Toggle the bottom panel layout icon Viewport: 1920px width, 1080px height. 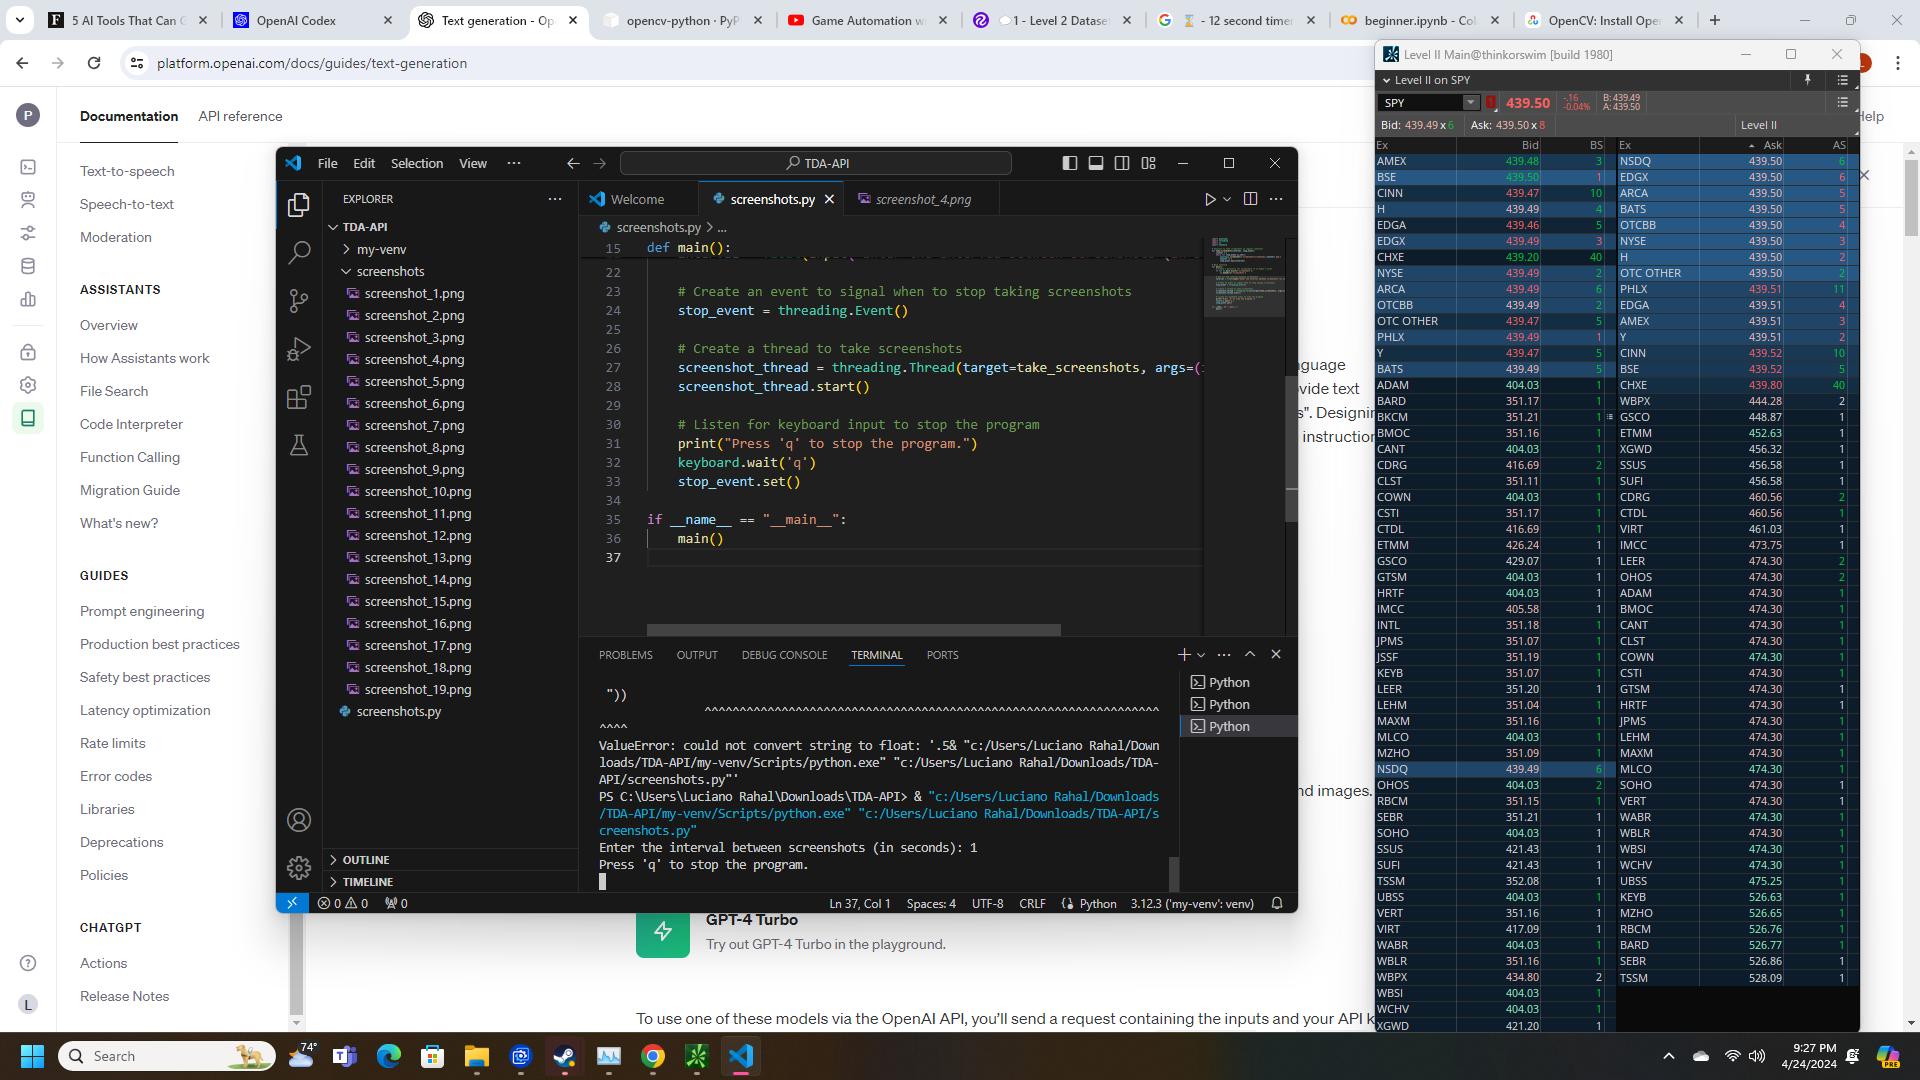(x=1096, y=163)
